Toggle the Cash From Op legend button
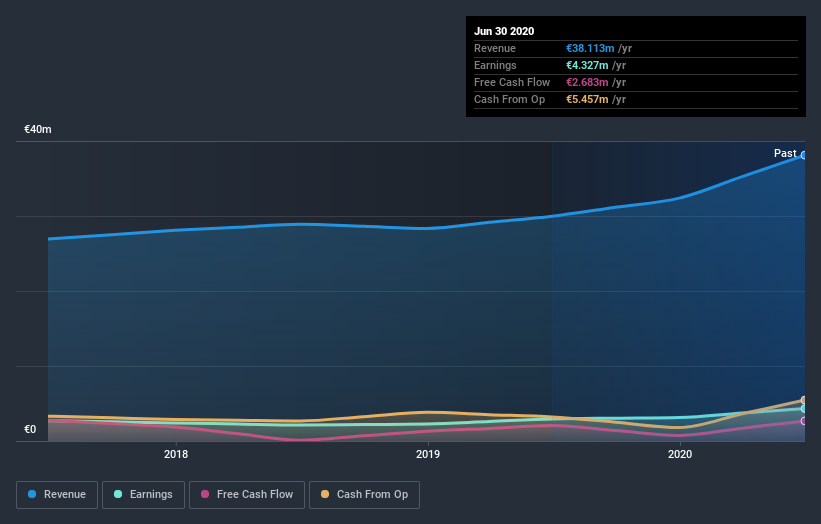Screen dimensions: 821x524 [x=364, y=495]
